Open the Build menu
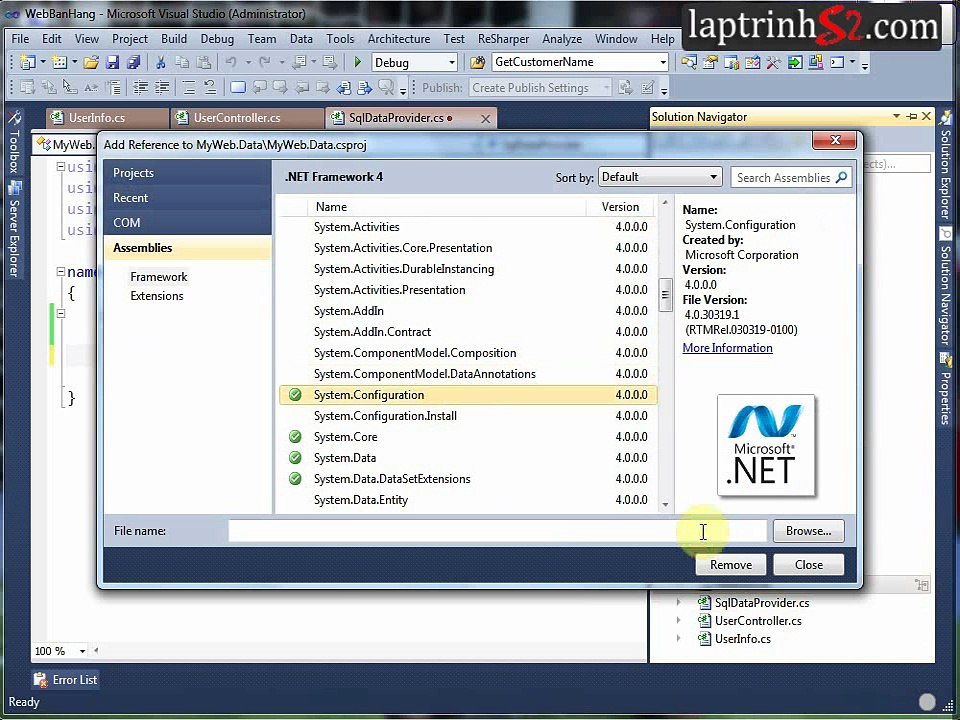 (174, 39)
